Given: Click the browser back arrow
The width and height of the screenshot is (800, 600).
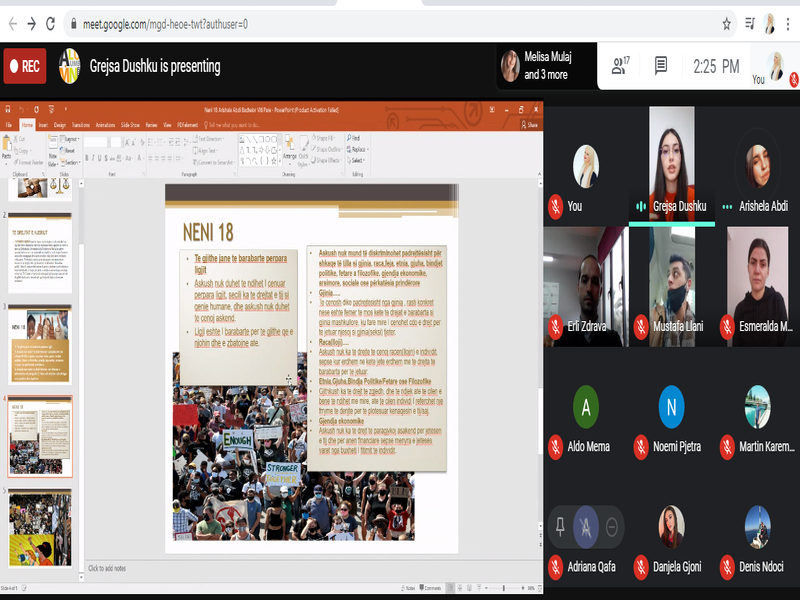Looking at the screenshot, I should pos(10,23).
